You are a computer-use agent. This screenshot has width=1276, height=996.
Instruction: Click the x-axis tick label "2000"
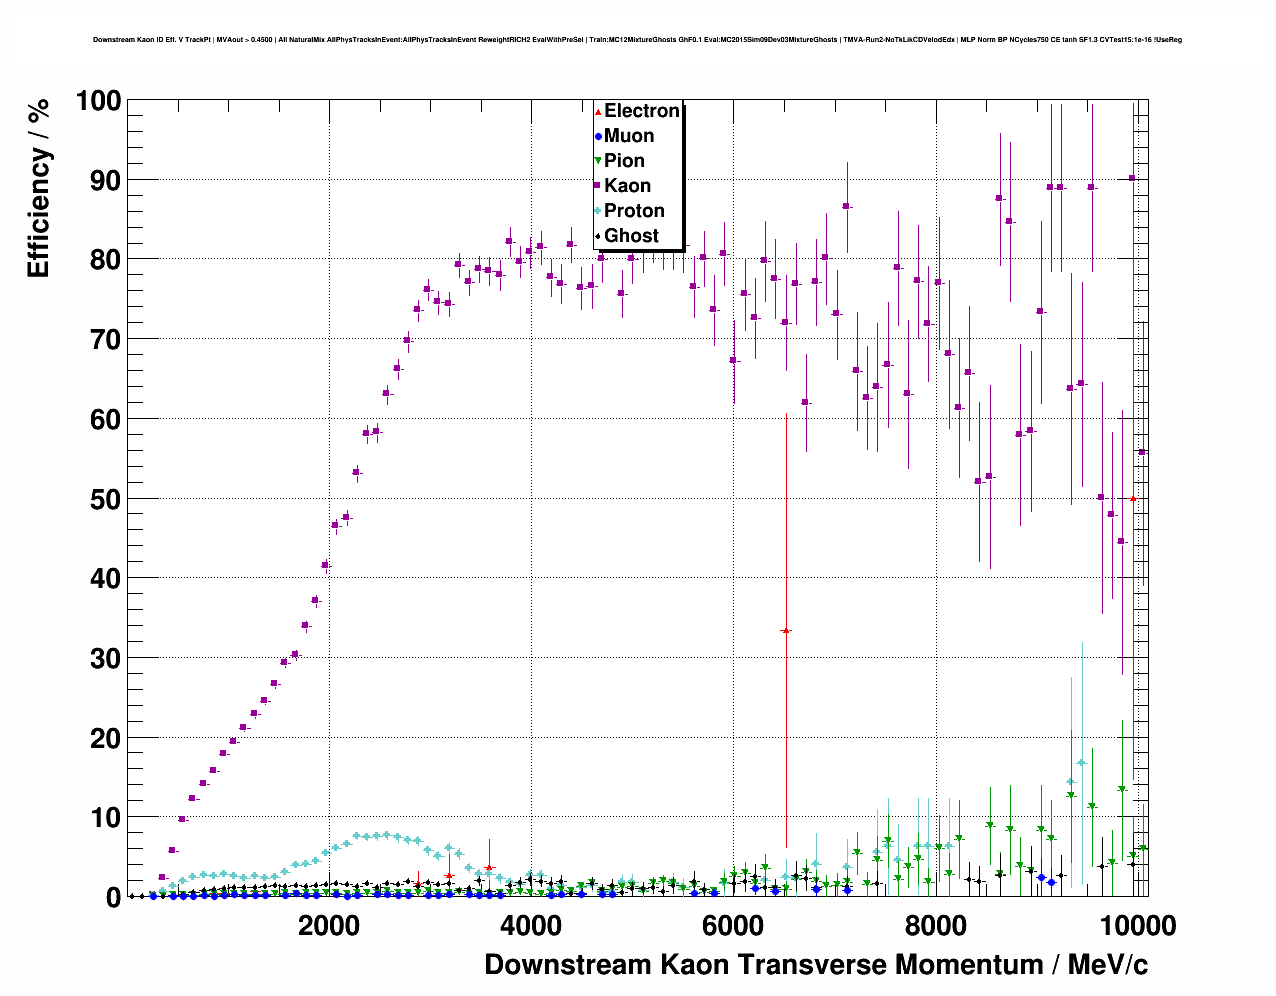(x=329, y=925)
